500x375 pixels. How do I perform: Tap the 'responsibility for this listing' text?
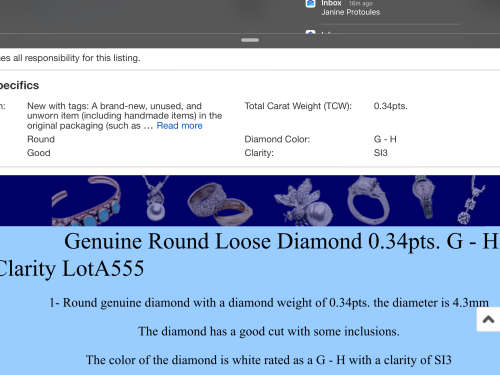[x=70, y=58]
